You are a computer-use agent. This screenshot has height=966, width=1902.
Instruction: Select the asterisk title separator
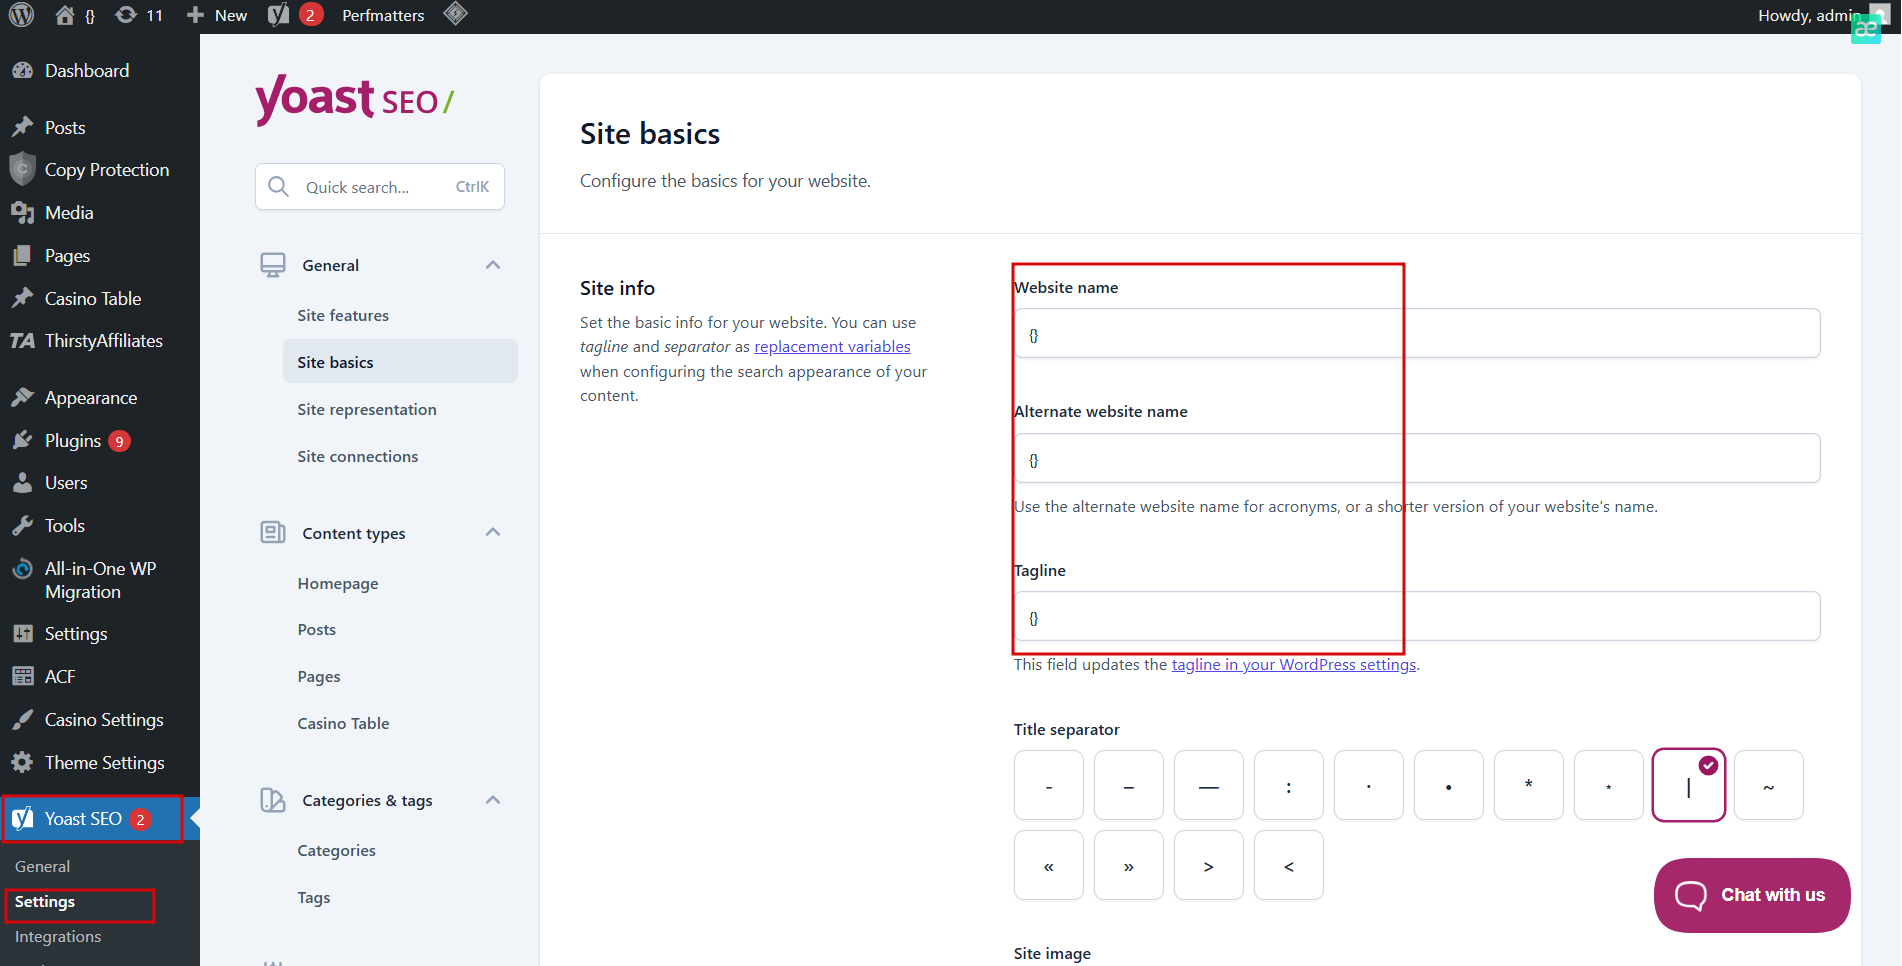coord(1528,786)
